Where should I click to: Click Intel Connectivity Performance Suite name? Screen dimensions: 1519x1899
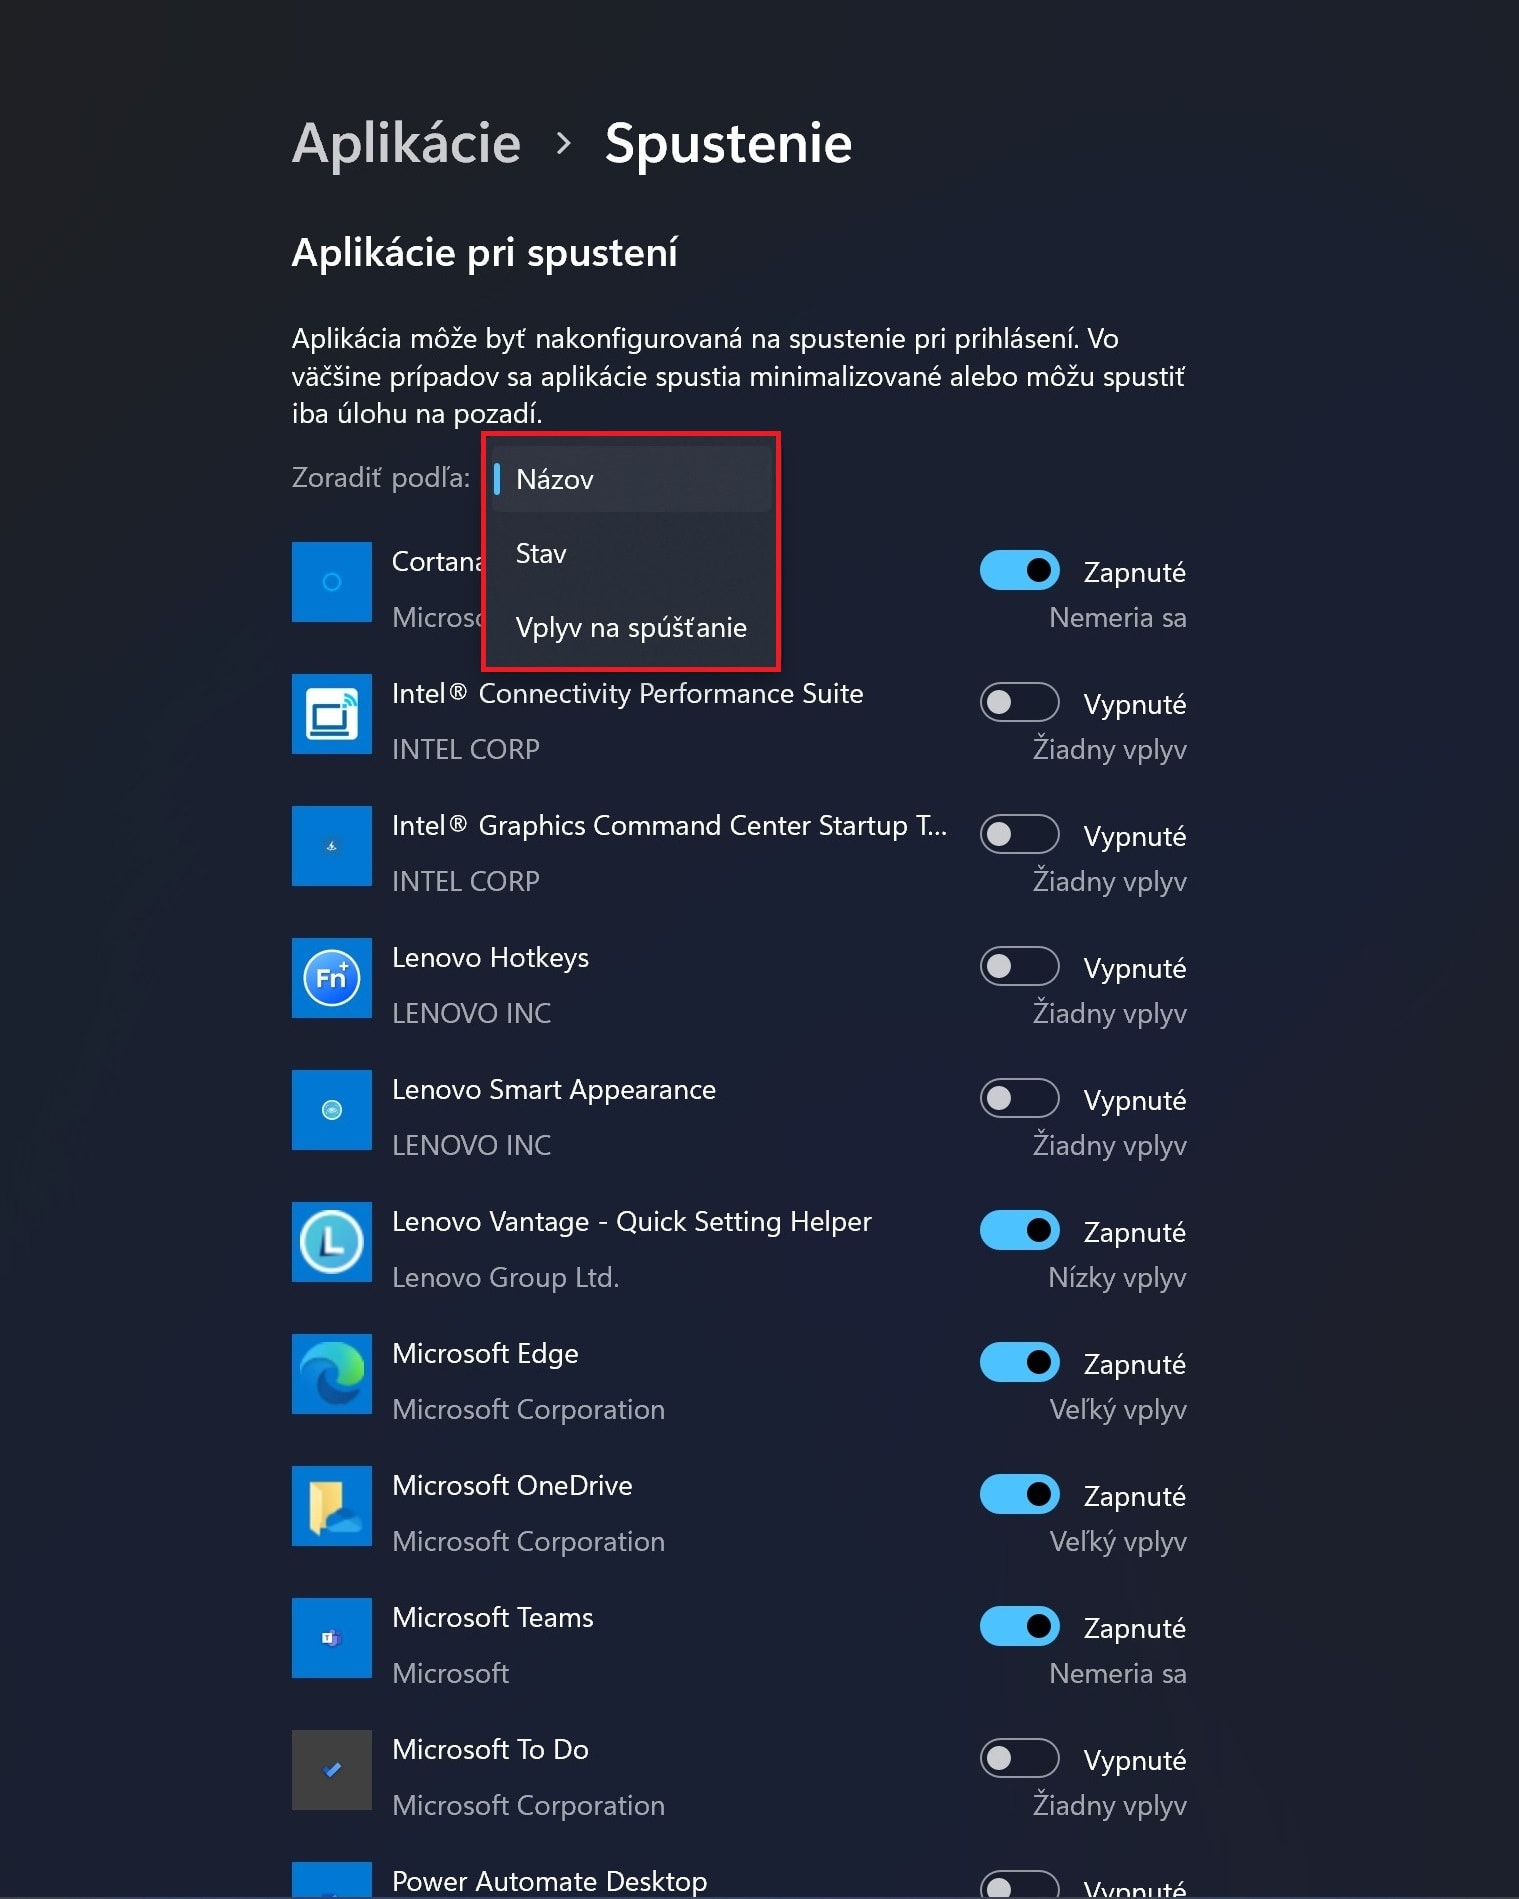[627, 693]
